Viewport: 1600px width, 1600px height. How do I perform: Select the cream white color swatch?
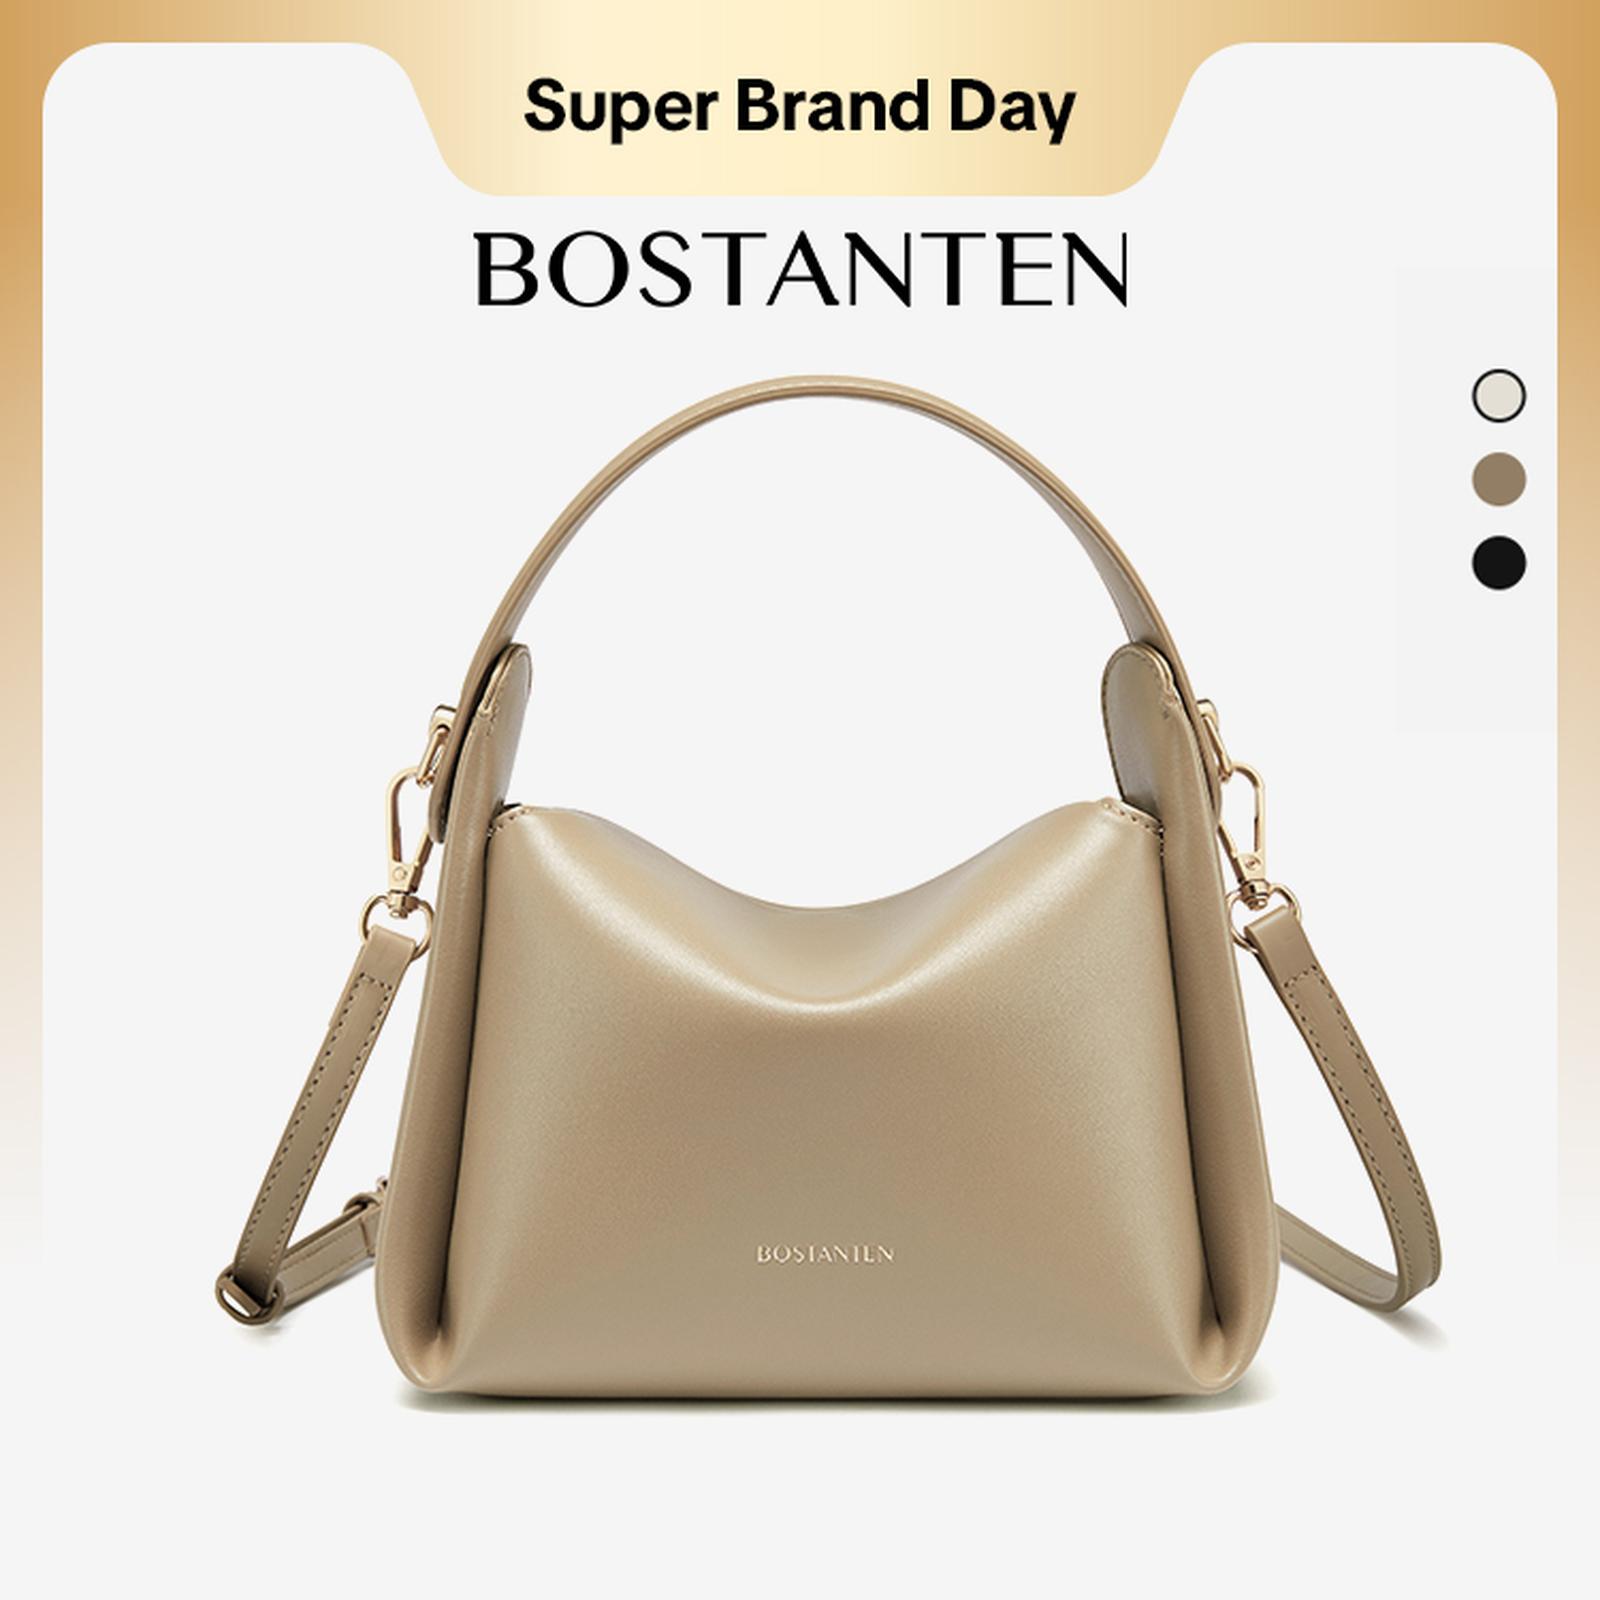click(x=1499, y=396)
